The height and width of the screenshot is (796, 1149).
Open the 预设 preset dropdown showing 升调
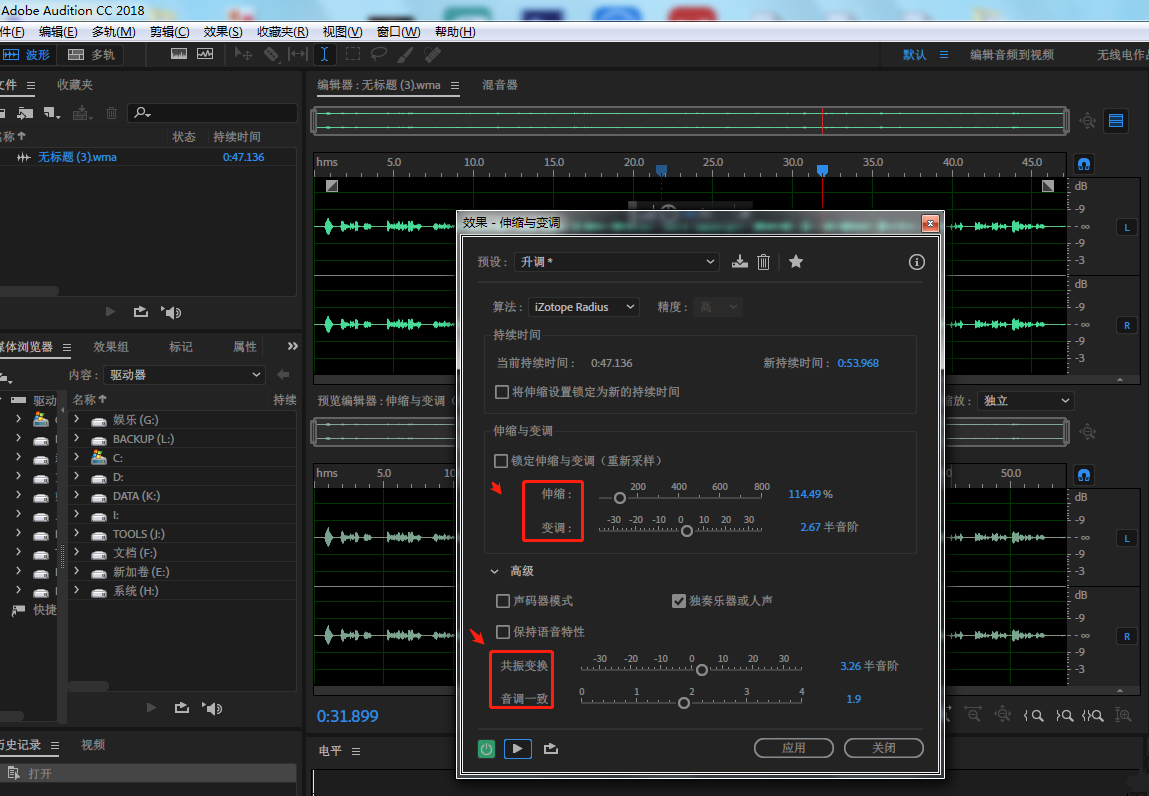(616, 262)
